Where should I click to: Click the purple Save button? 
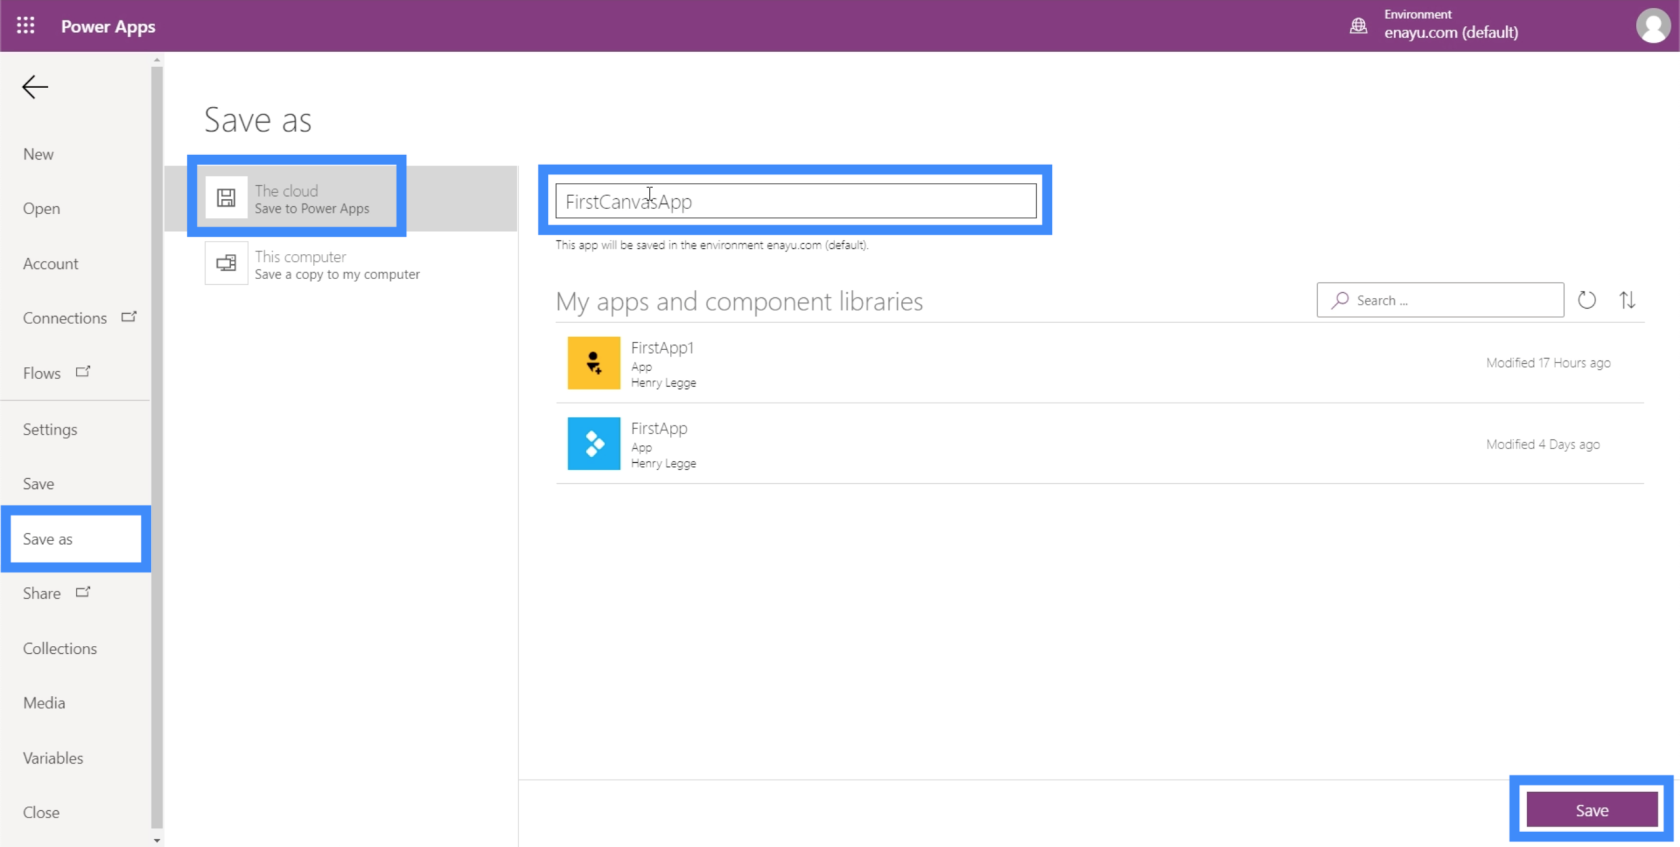1592,810
